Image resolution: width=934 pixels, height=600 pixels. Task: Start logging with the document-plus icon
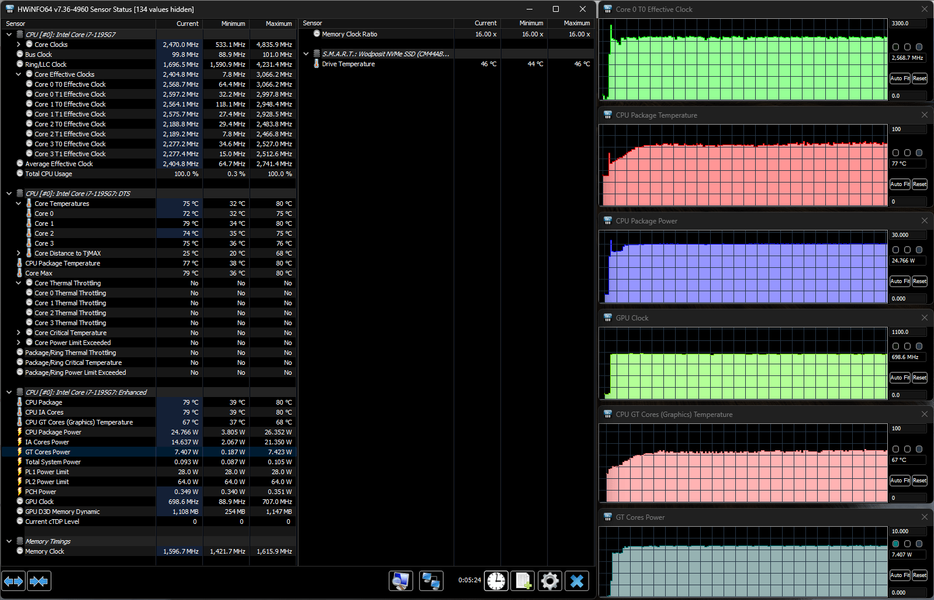coord(522,580)
